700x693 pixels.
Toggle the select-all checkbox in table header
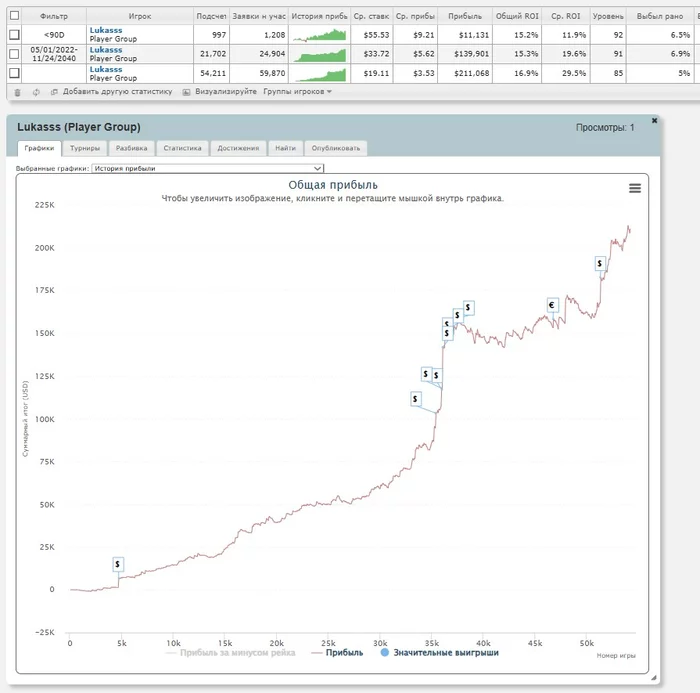click(x=14, y=15)
